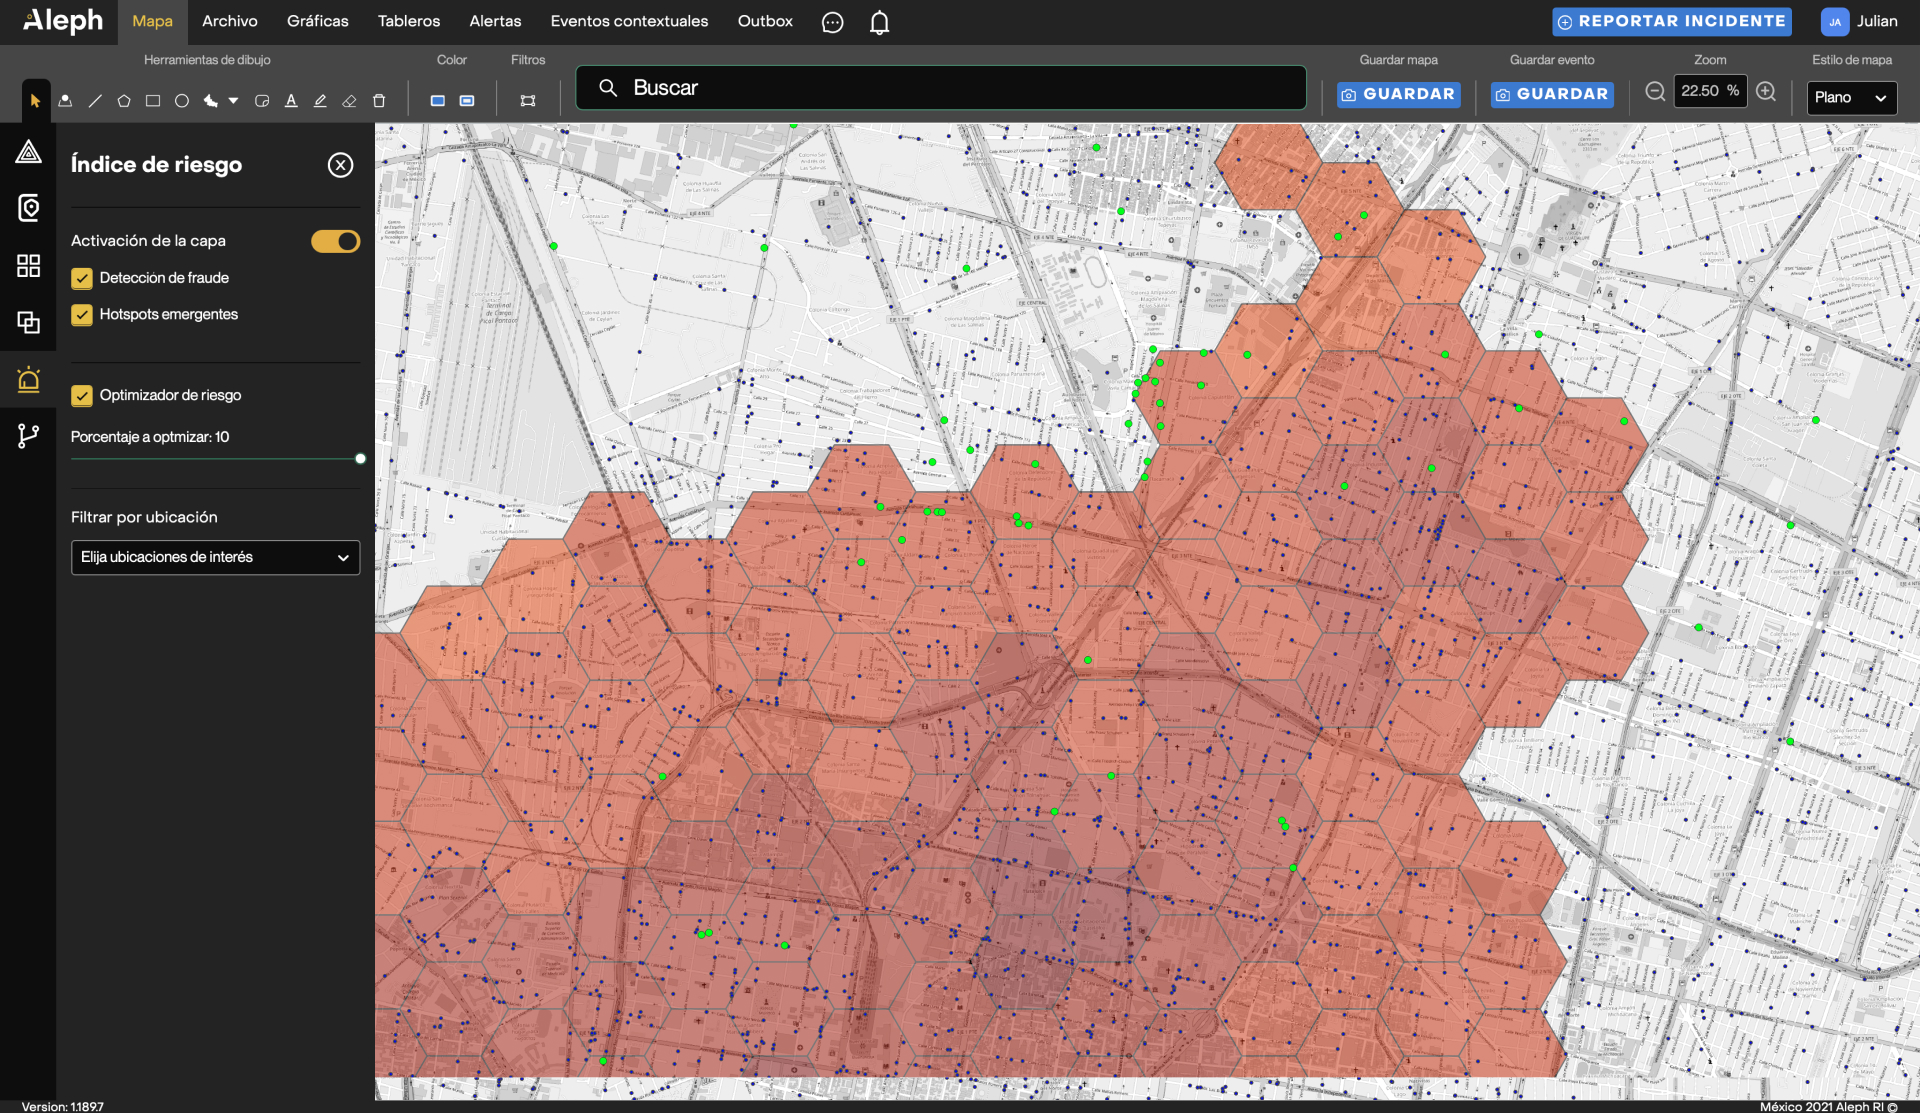Open the Julian user profile
The height and width of the screenshot is (1113, 1920).
pos(1859,21)
